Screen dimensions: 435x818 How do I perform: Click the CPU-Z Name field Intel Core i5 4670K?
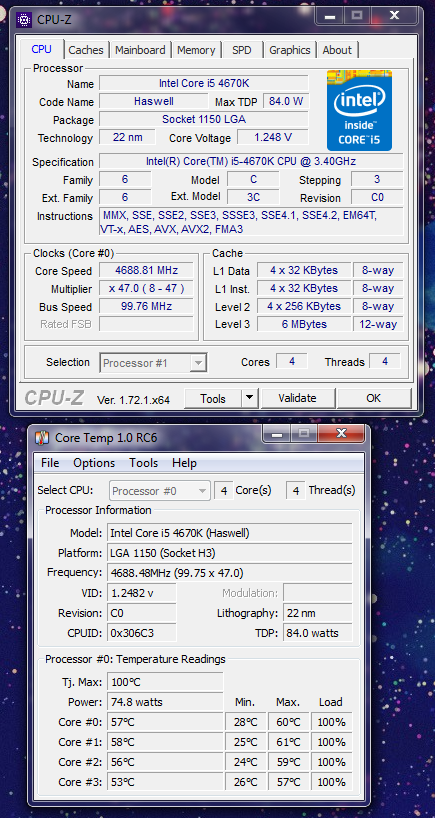203,83
